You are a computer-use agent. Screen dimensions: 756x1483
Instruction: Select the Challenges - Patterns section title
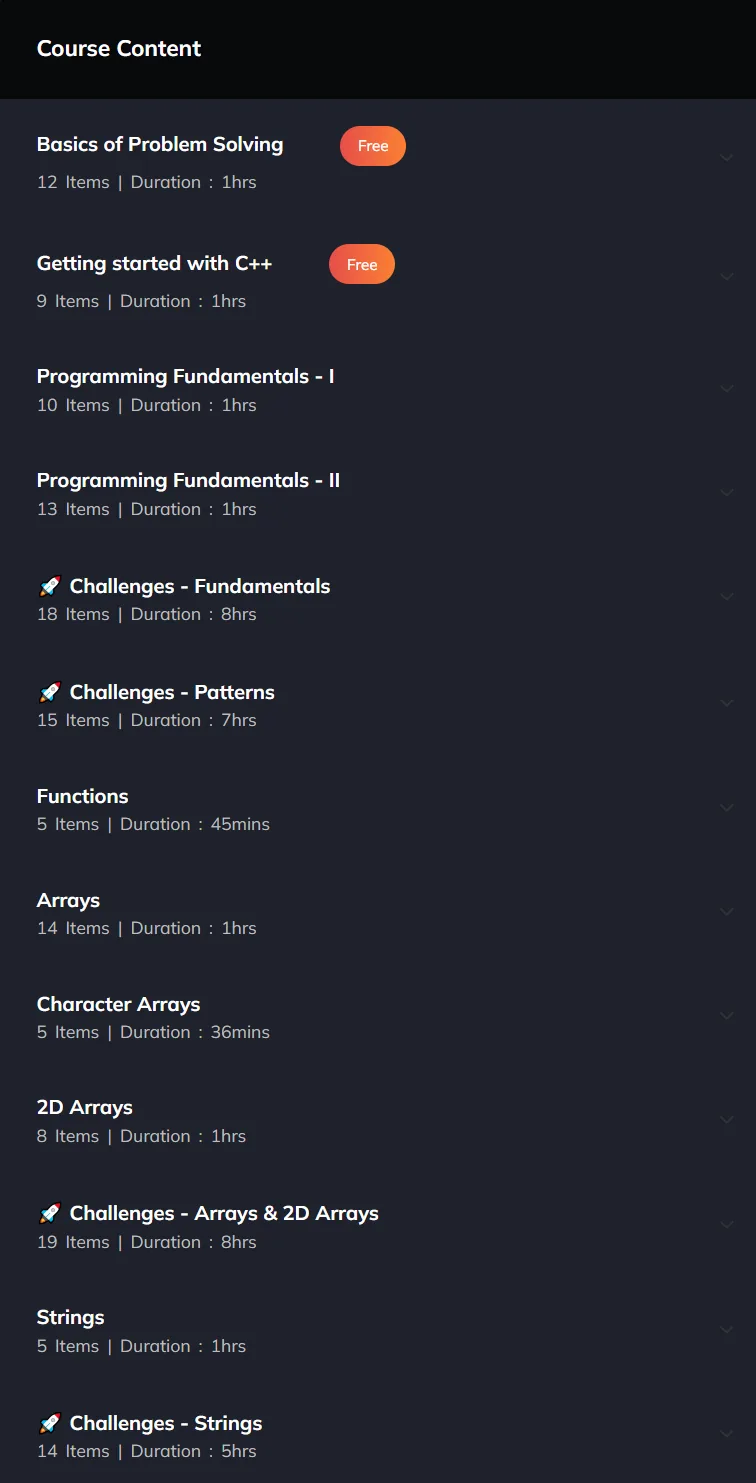172,693
